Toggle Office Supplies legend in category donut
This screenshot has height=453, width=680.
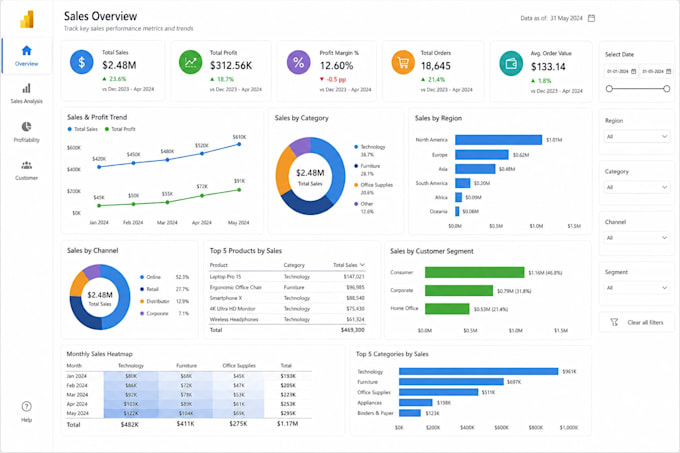coord(373,185)
